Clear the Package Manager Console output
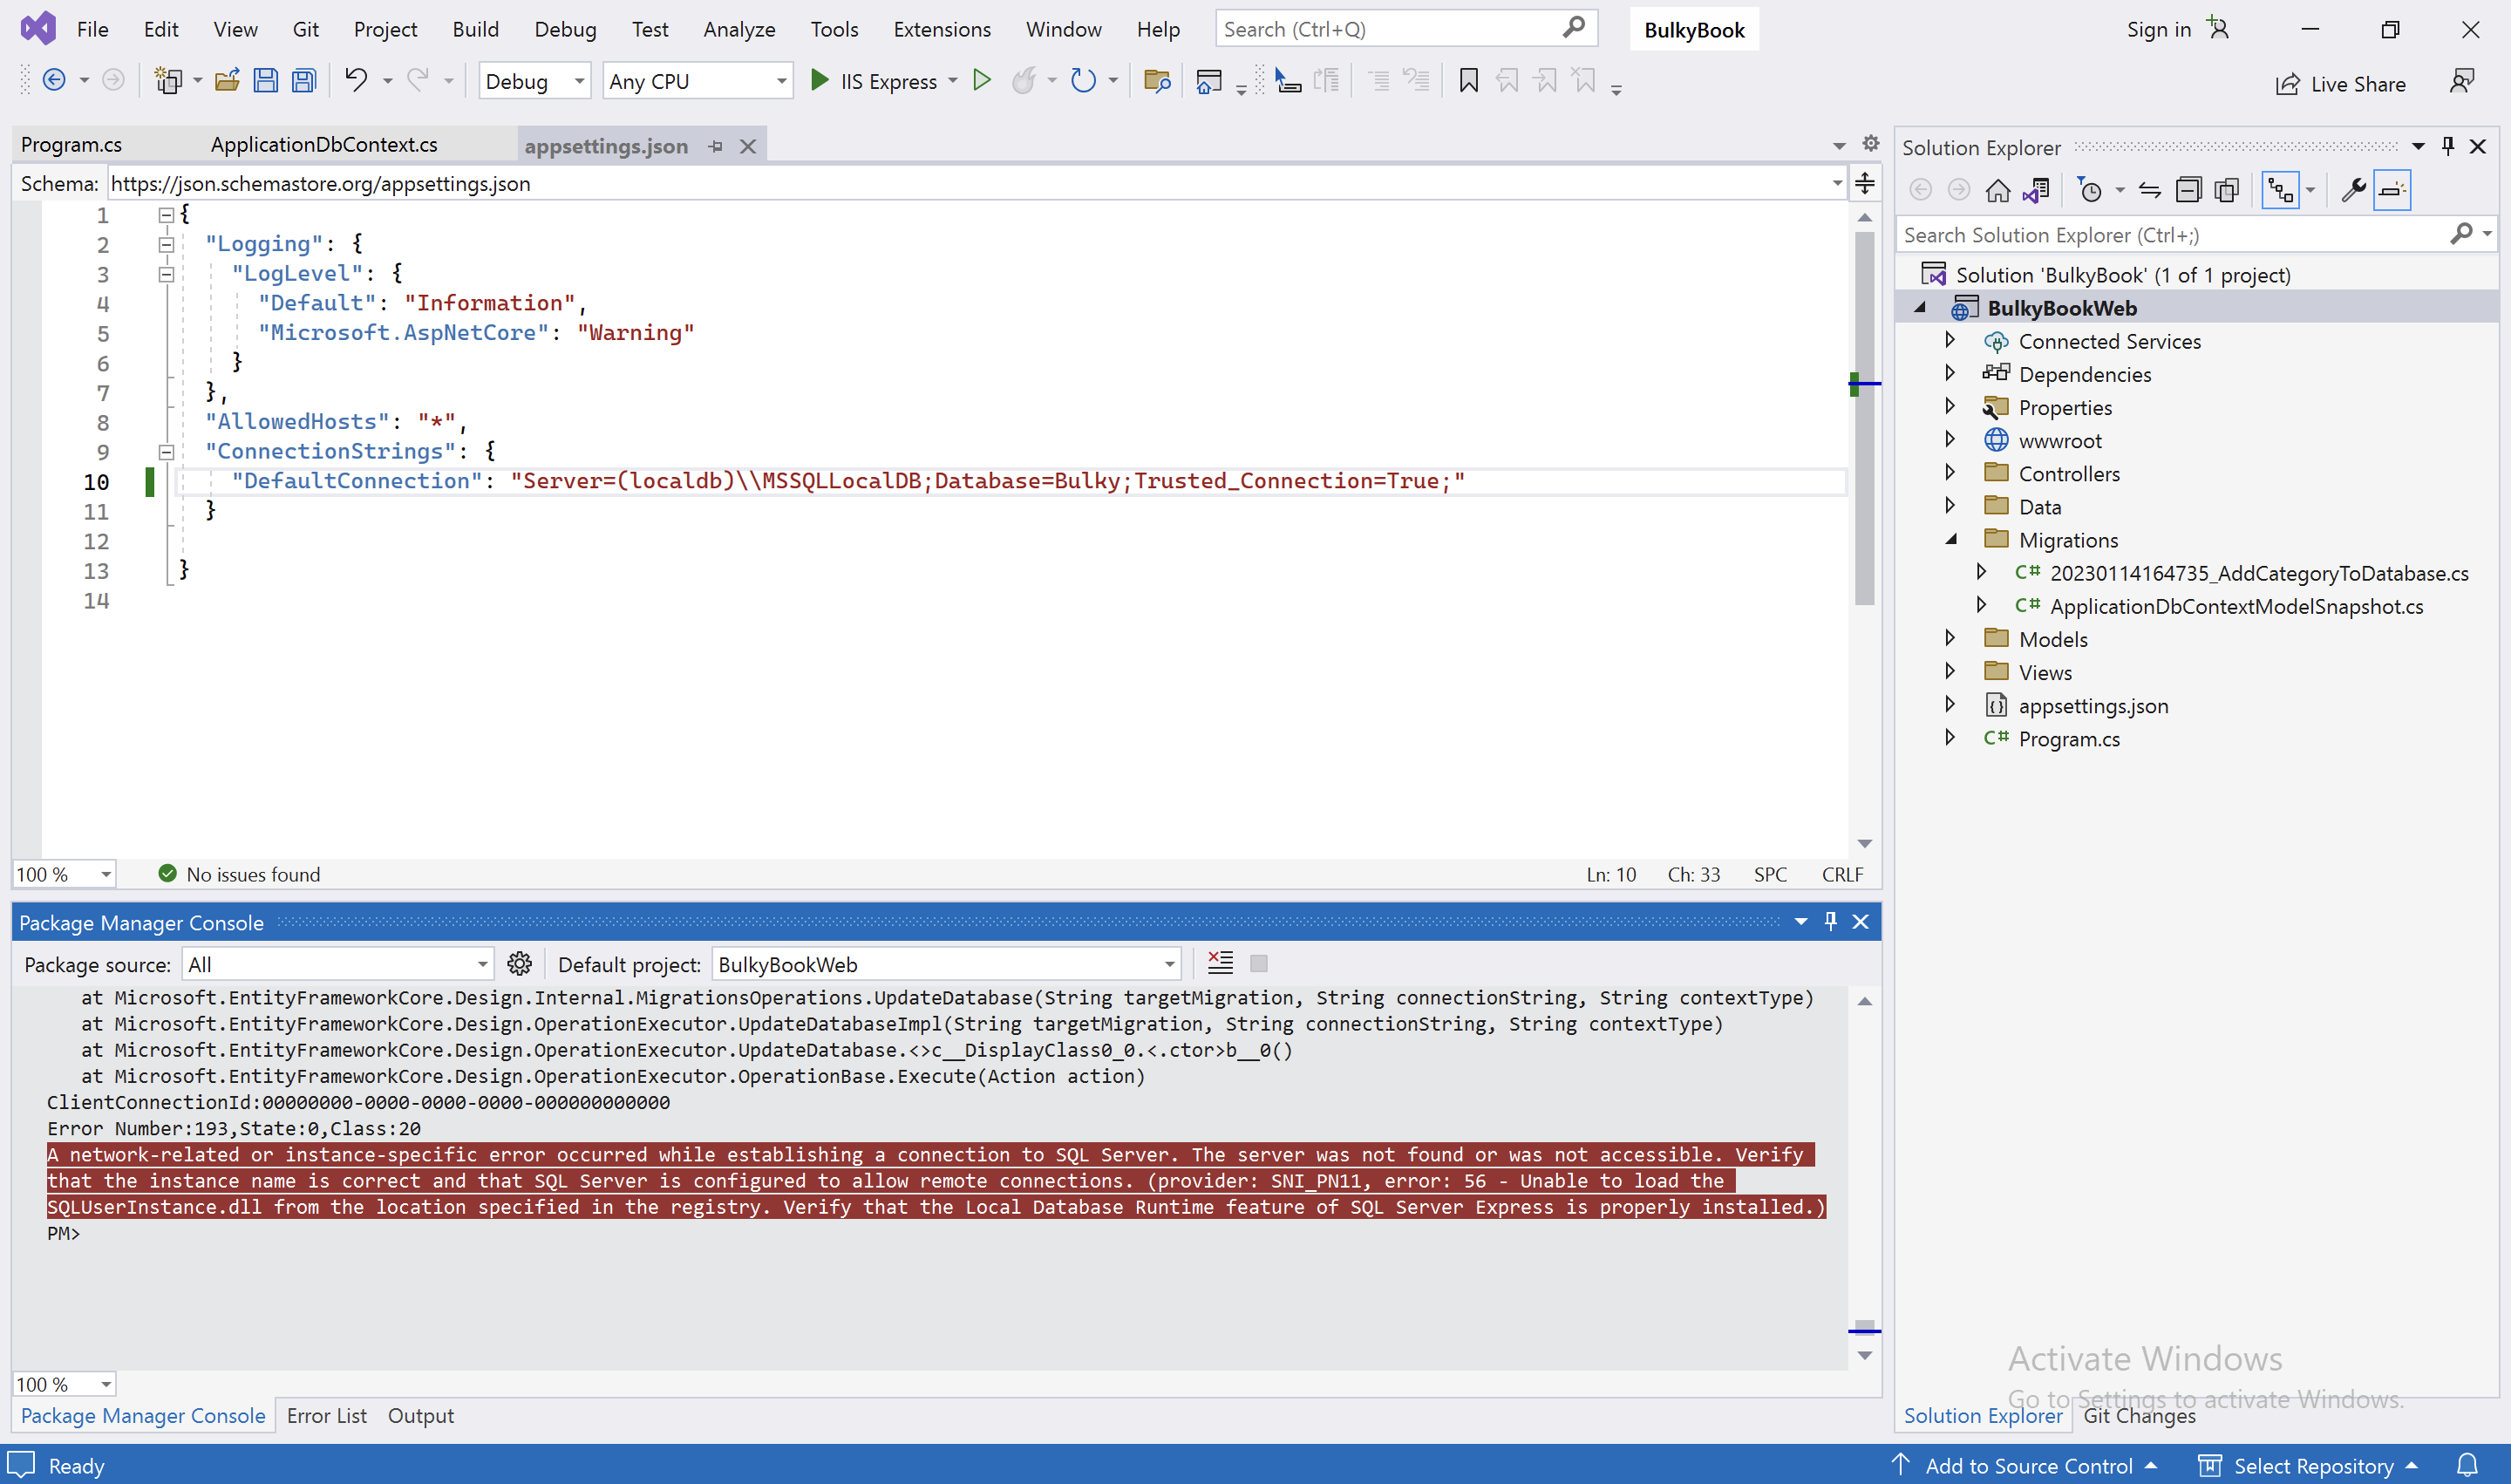Image resolution: width=2511 pixels, height=1484 pixels. point(1219,963)
